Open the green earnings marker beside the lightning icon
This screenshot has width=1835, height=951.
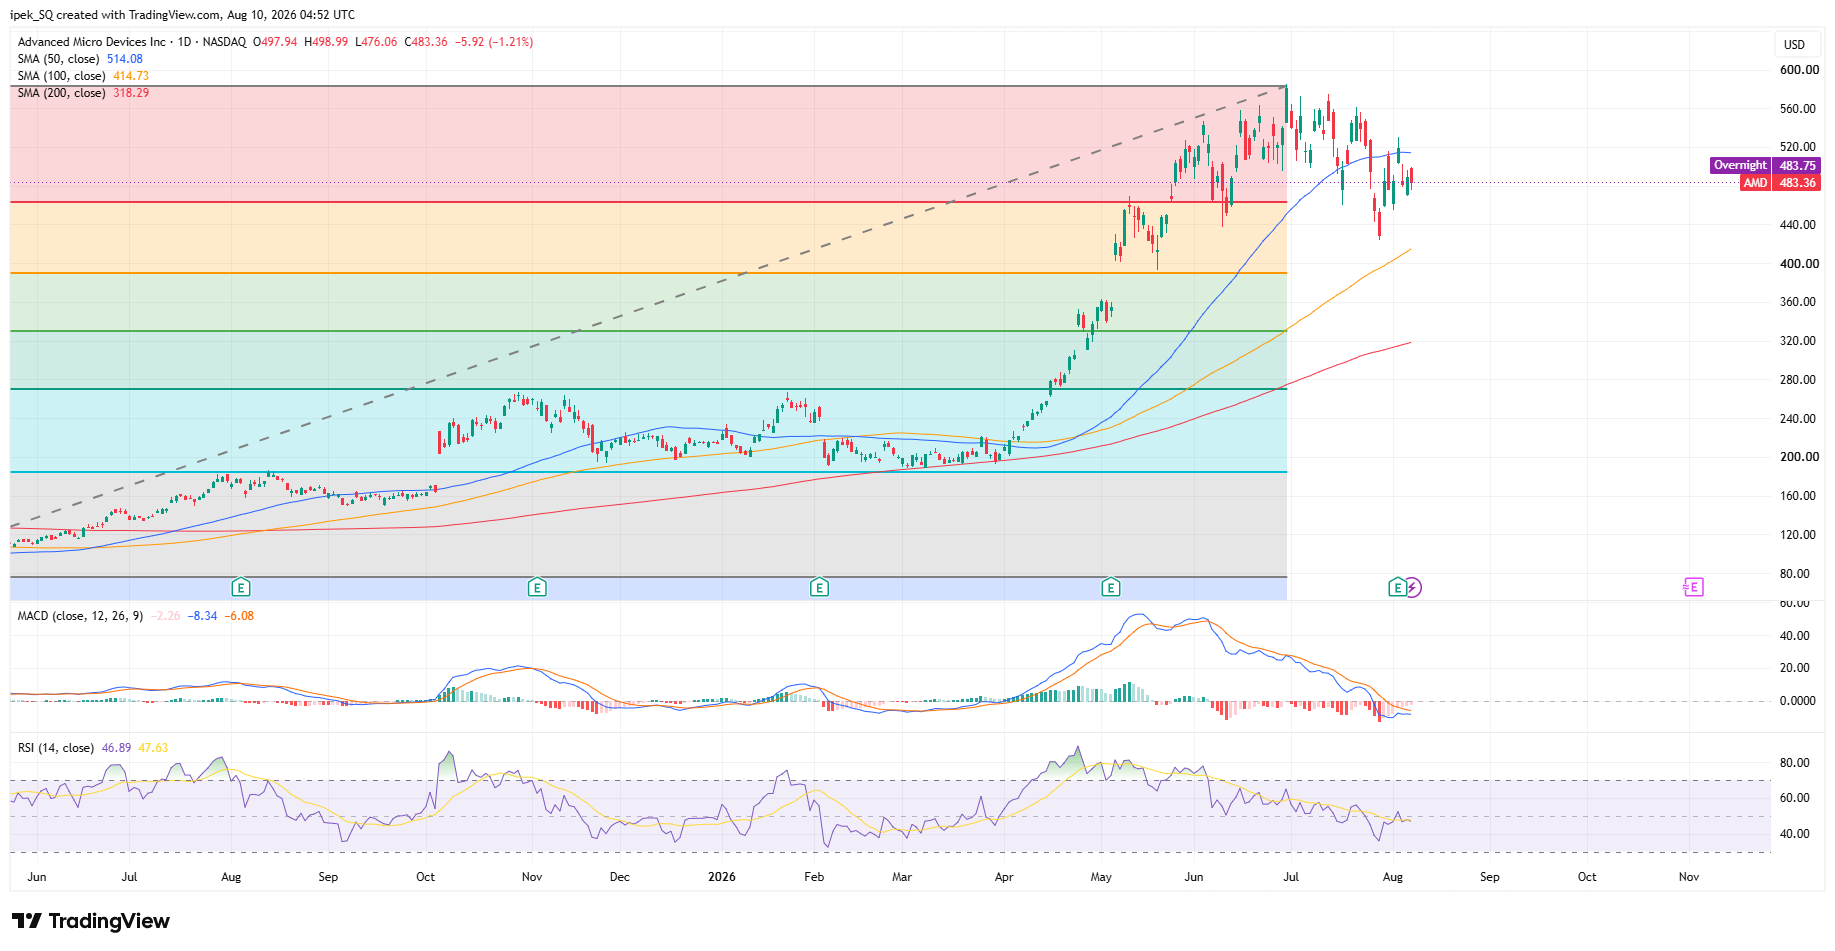[x=1397, y=587]
